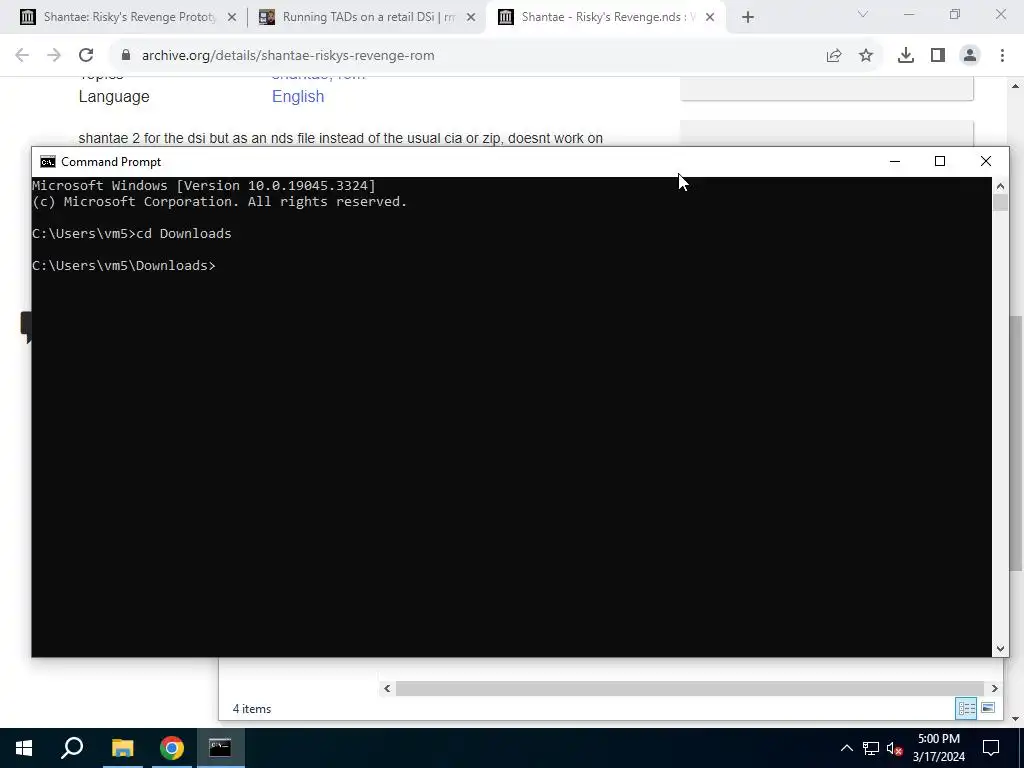The height and width of the screenshot is (768, 1024).
Task: Close the Command Prompt window
Action: (986, 161)
